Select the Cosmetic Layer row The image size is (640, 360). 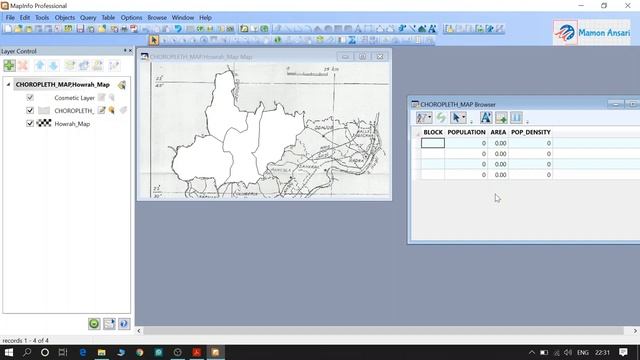point(74,98)
